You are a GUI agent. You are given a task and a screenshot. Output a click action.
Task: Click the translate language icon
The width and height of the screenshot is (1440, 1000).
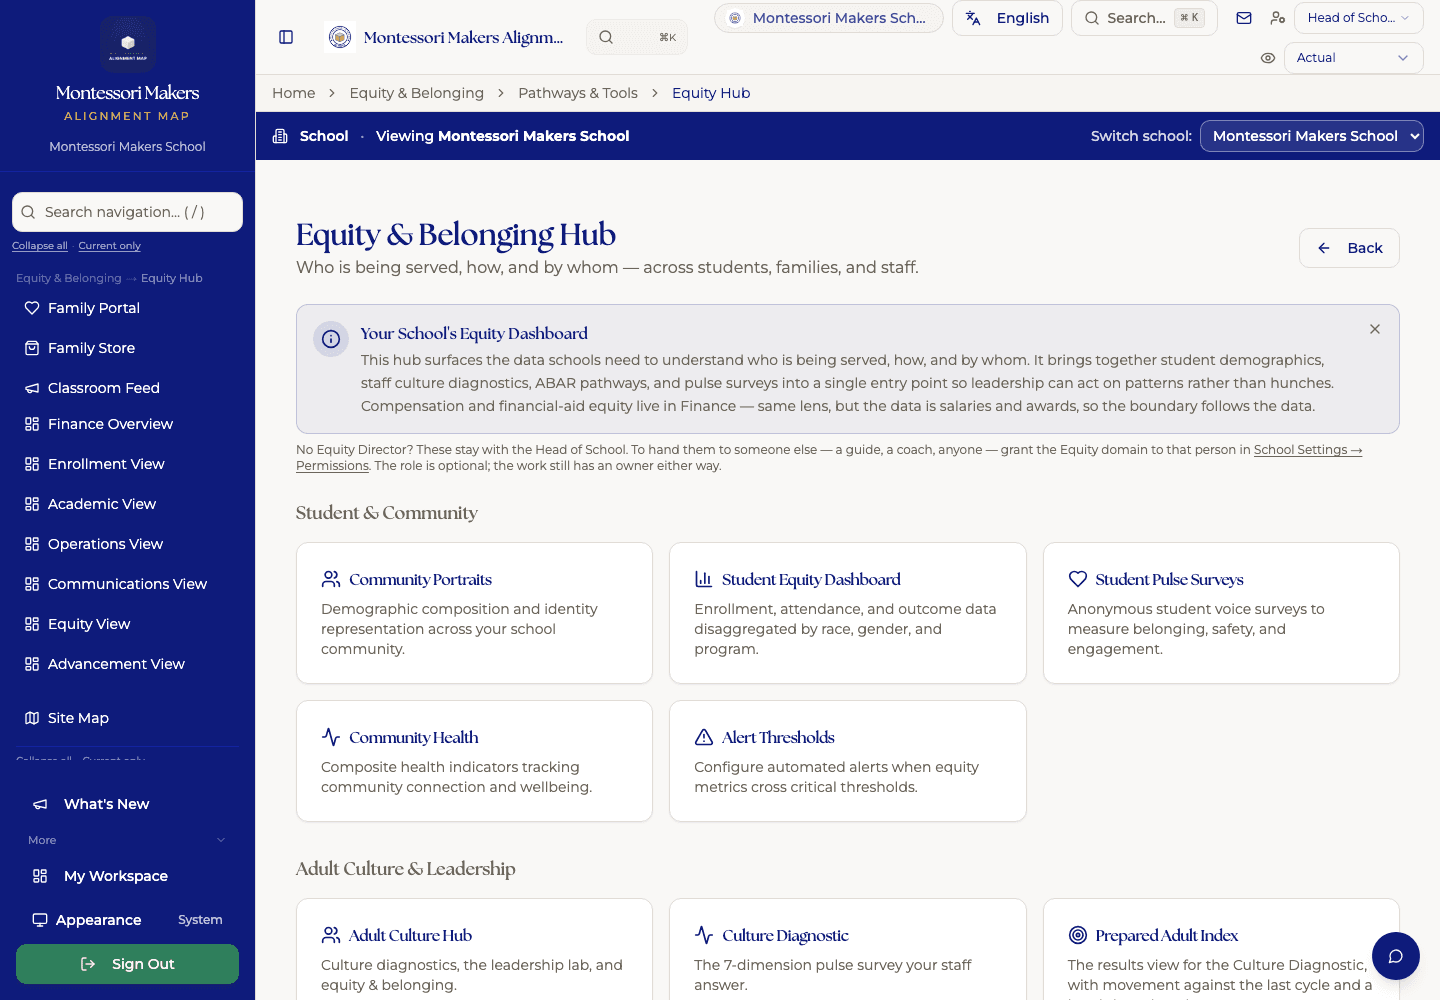click(x=973, y=18)
